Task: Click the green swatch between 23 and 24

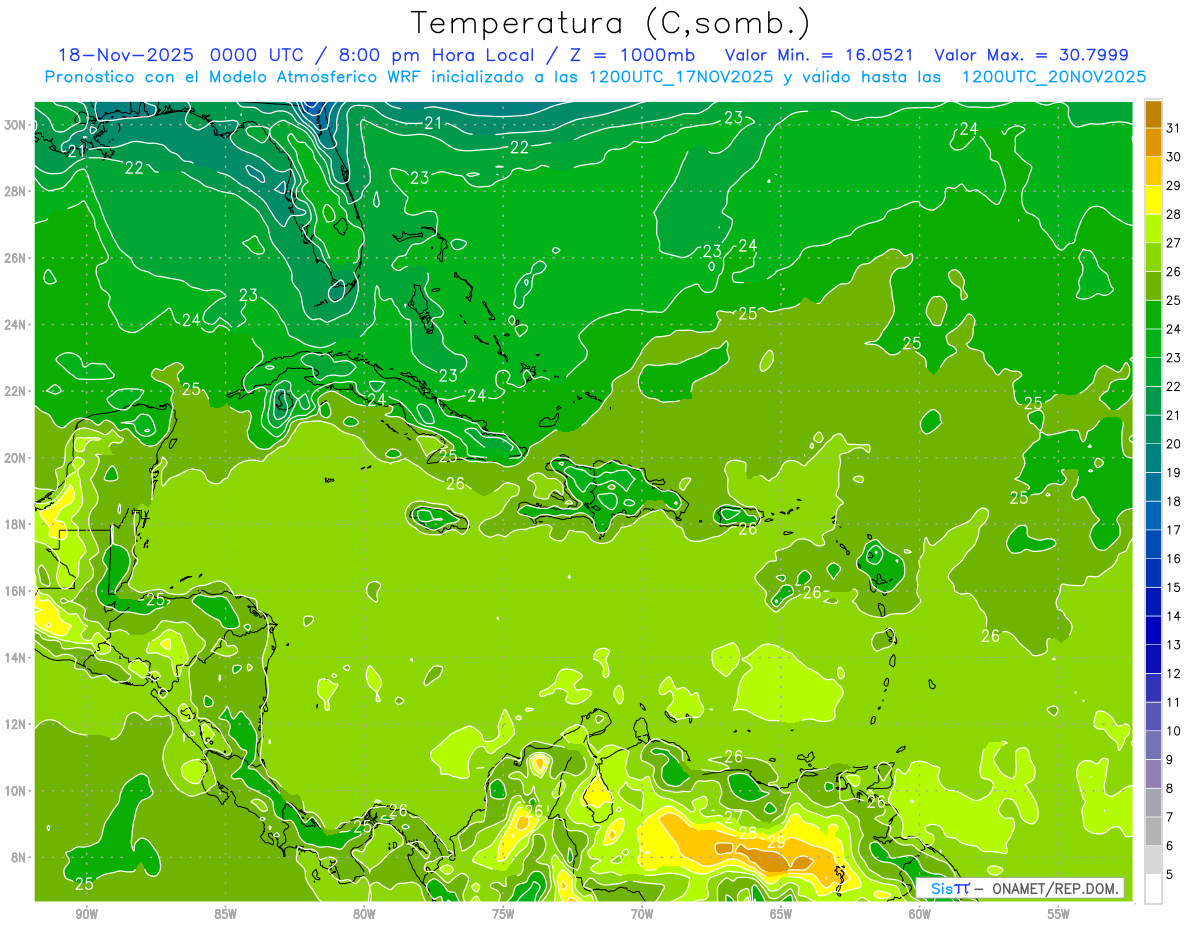Action: tap(1153, 343)
